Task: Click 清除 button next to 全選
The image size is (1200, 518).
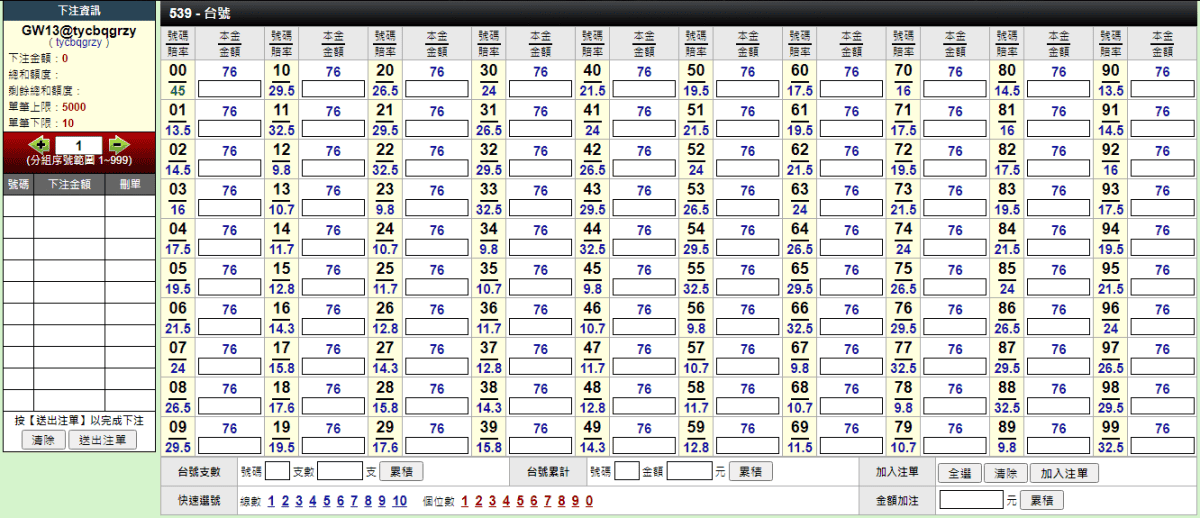Action: tap(1004, 473)
